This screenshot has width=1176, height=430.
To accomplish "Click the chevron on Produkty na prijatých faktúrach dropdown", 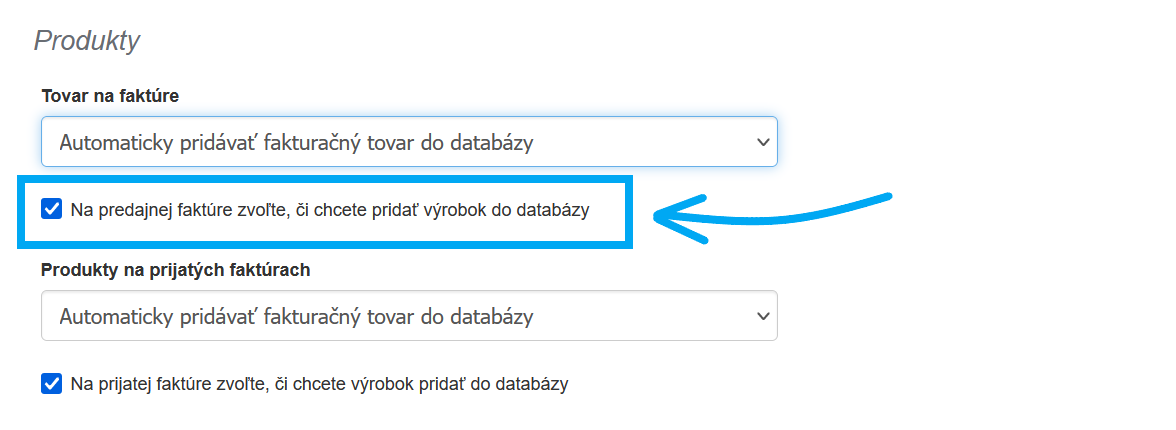I will (762, 316).
